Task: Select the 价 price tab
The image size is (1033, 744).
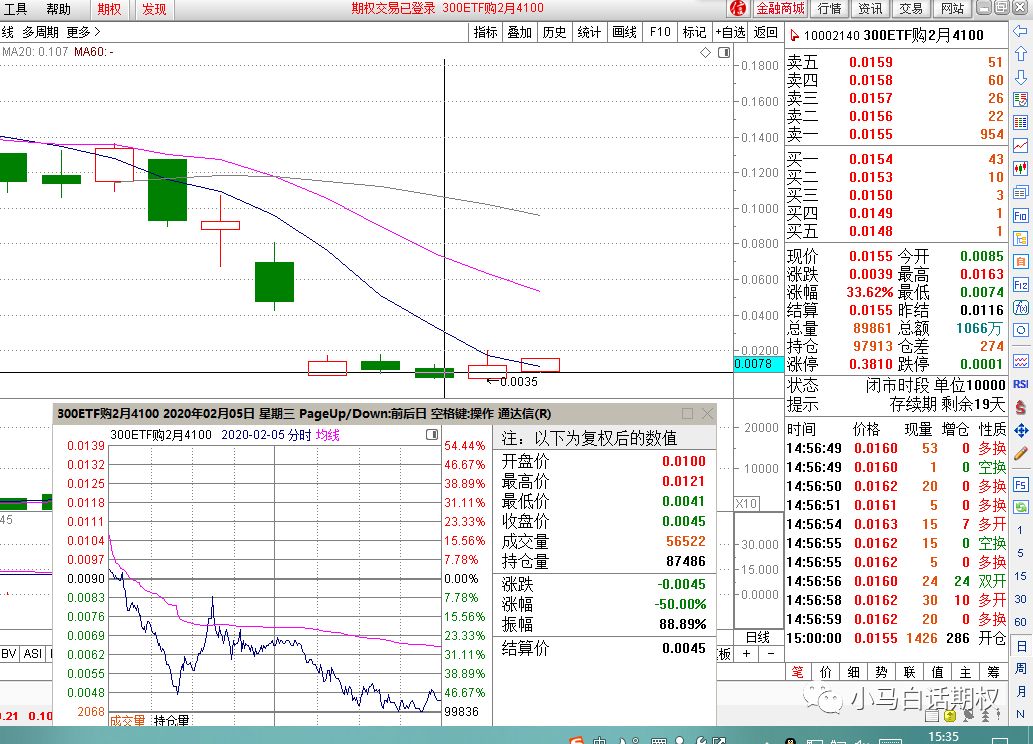Action: 825,672
